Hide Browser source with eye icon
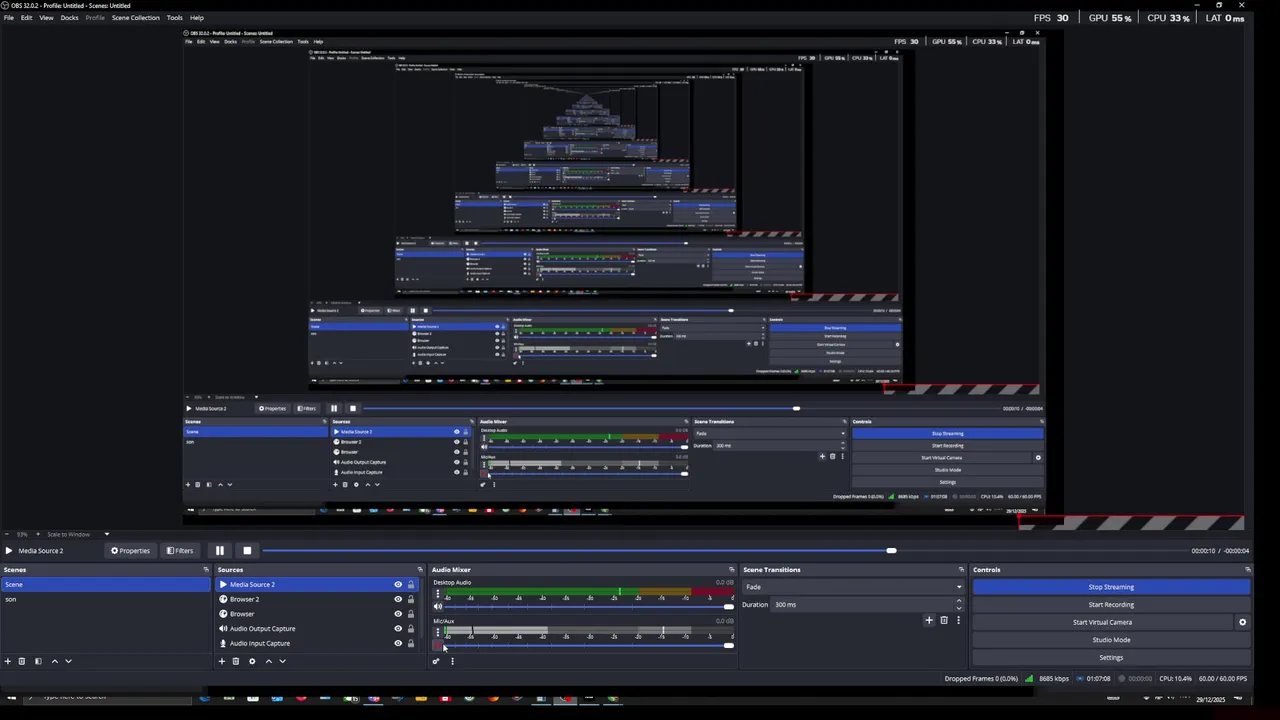Viewport: 1280px width, 720px height. 398,614
